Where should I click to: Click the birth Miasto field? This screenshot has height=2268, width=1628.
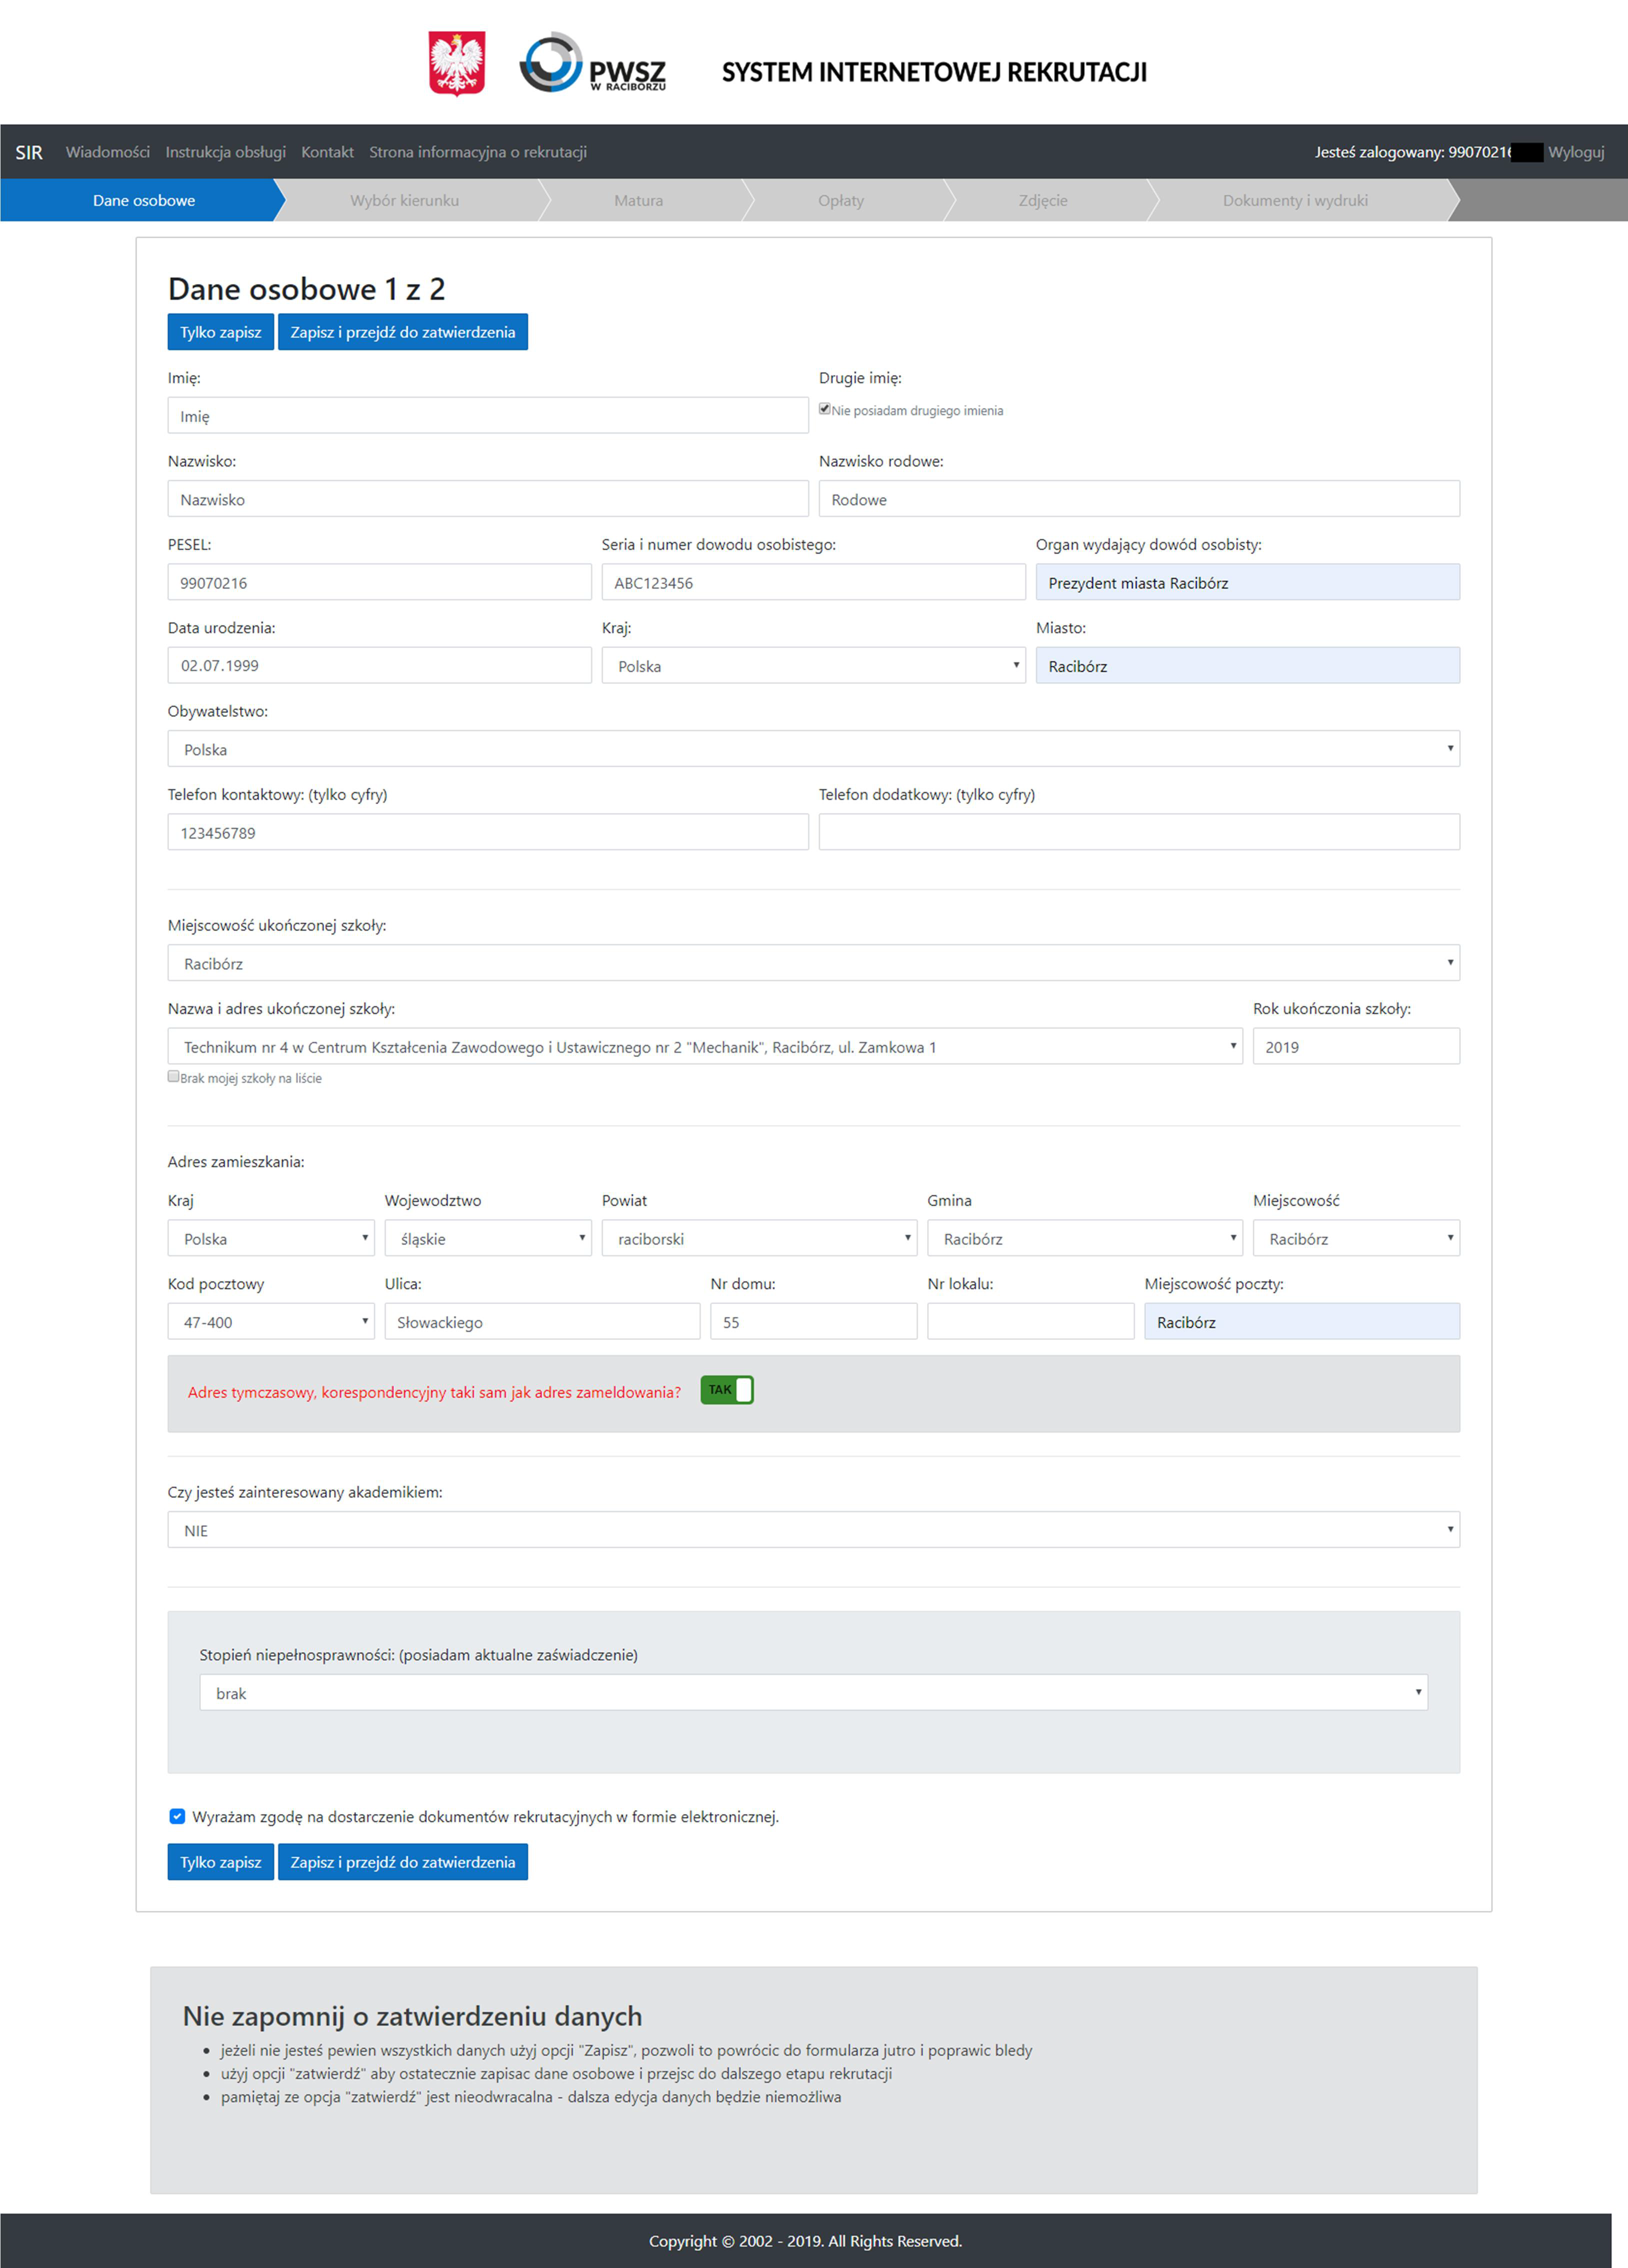[1248, 665]
